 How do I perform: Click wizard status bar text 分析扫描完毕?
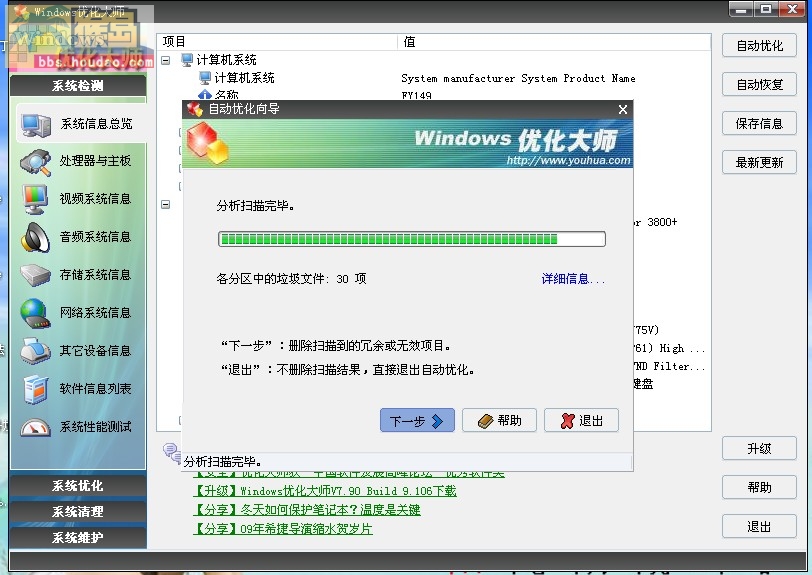tap(223, 462)
